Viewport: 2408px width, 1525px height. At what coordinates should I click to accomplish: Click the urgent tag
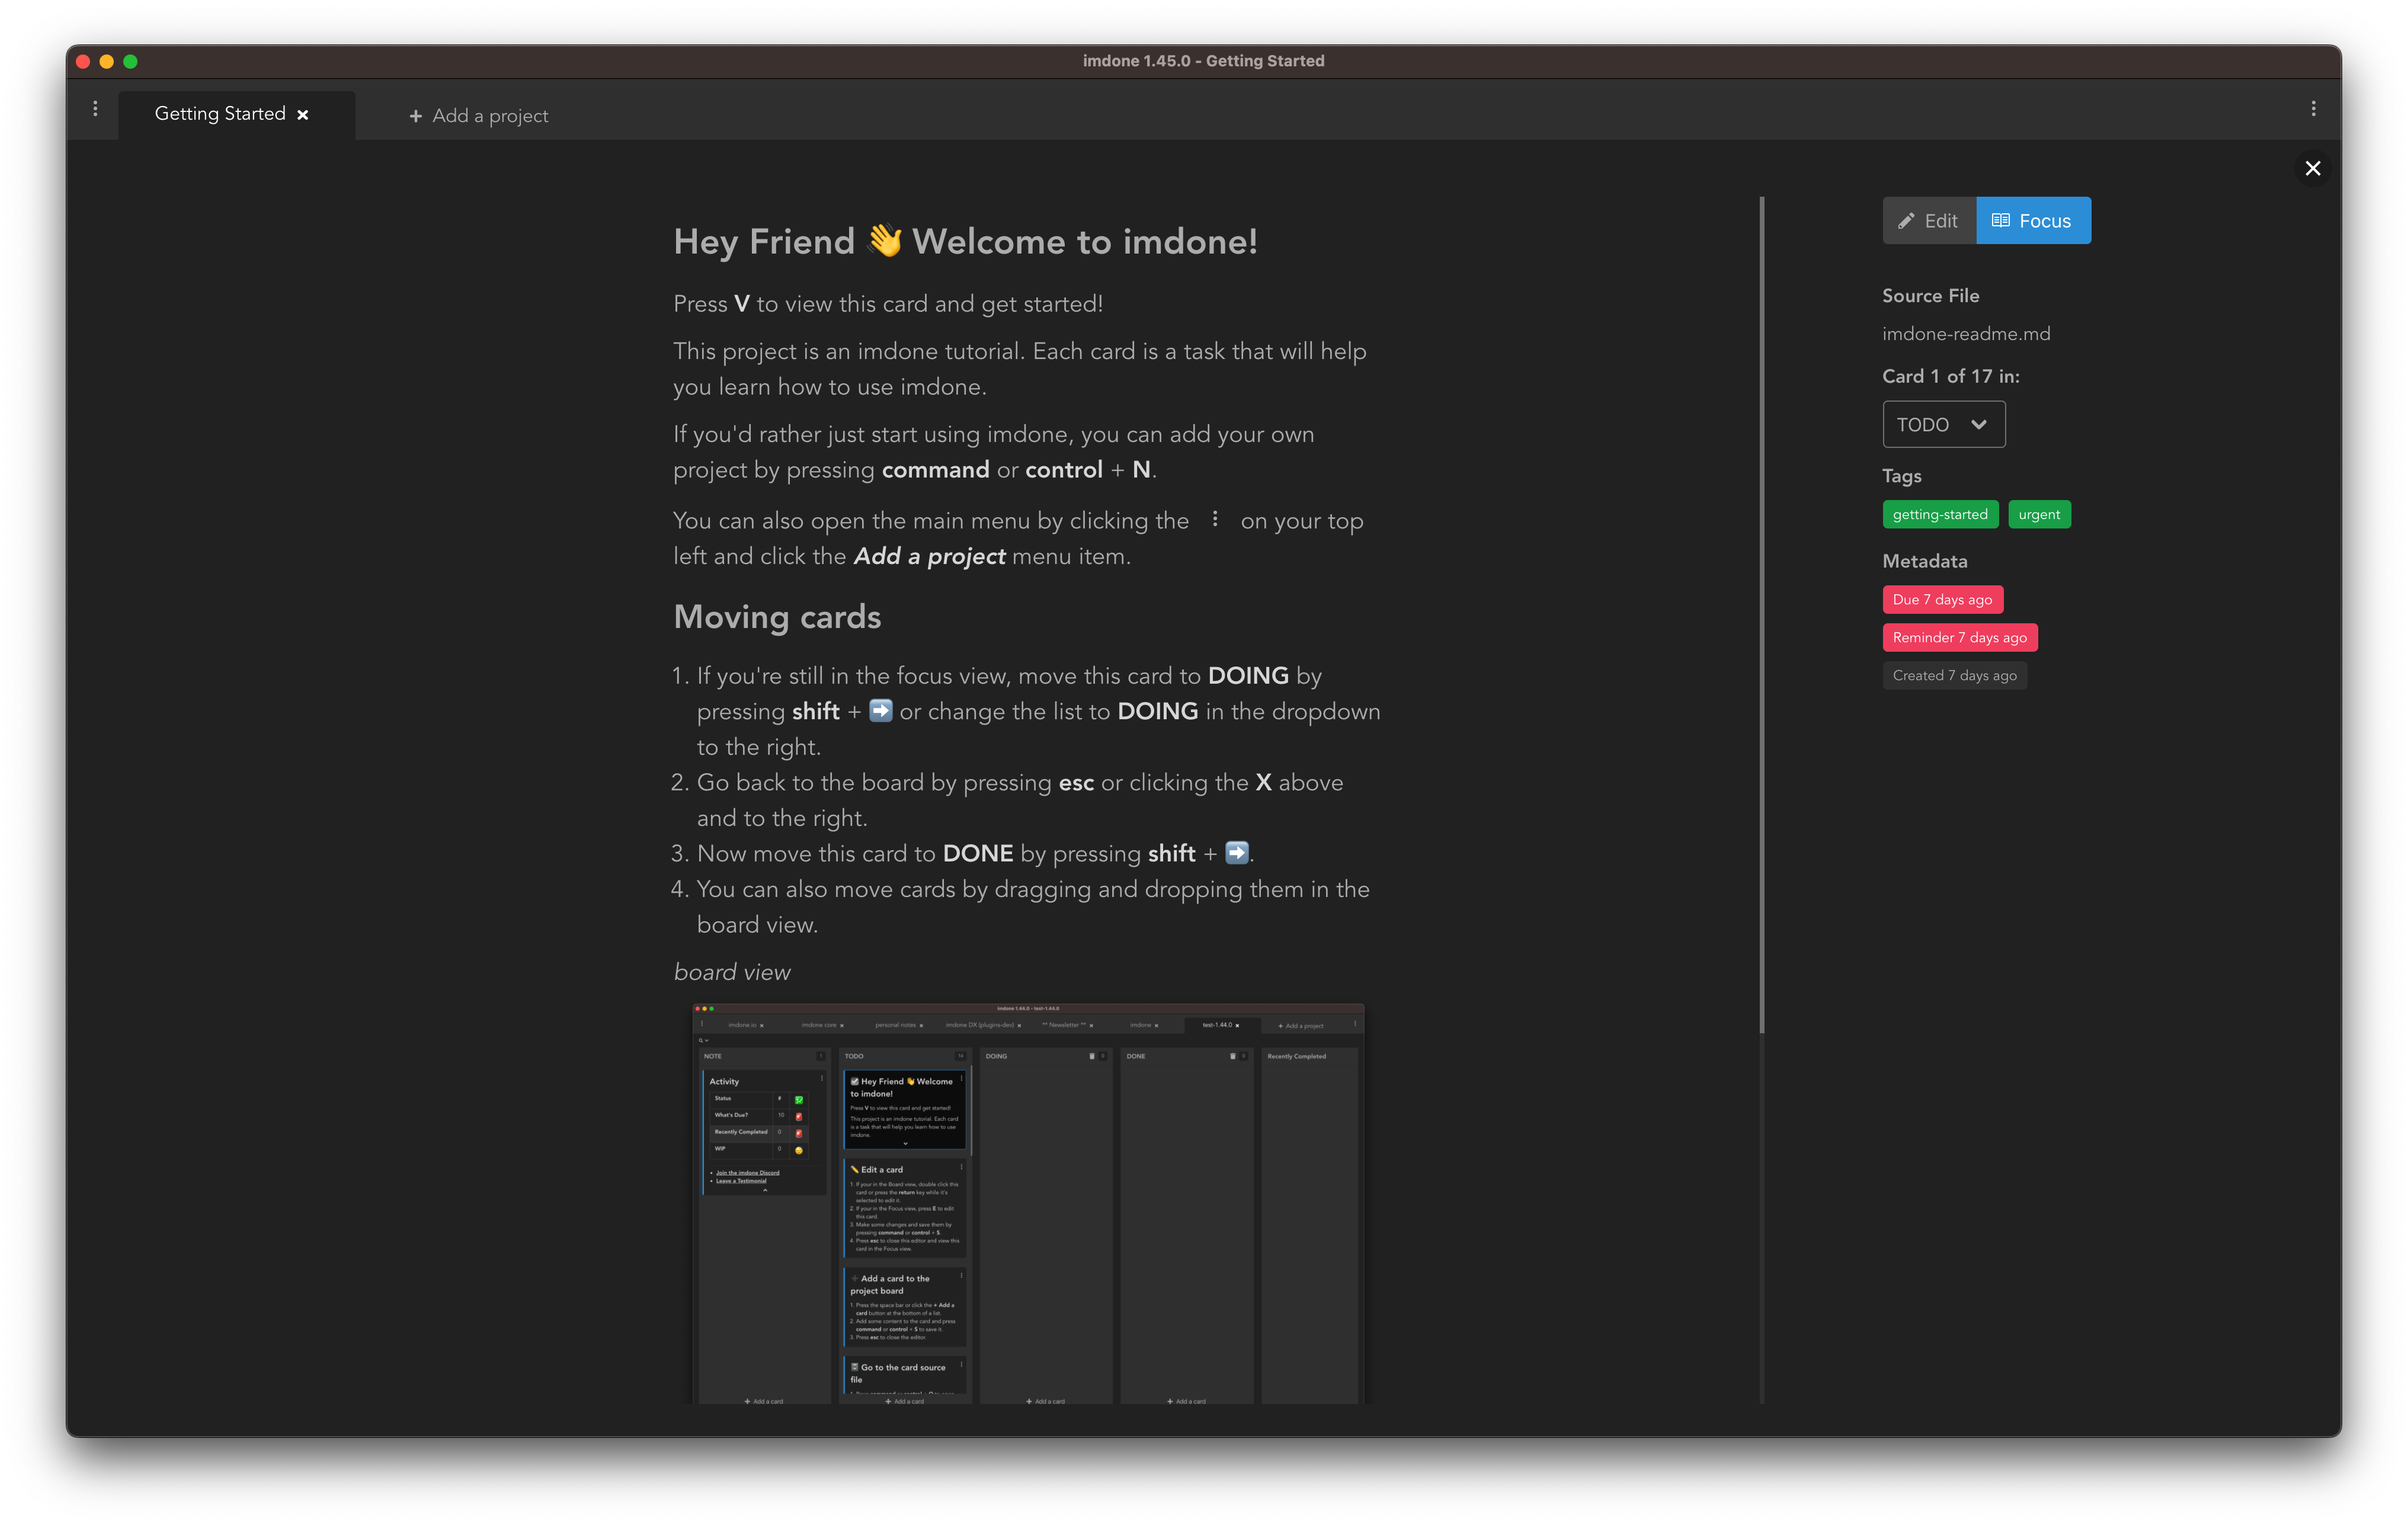[x=2039, y=514]
